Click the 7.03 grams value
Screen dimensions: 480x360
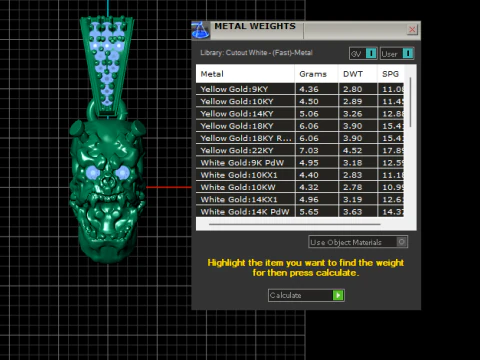309,150
